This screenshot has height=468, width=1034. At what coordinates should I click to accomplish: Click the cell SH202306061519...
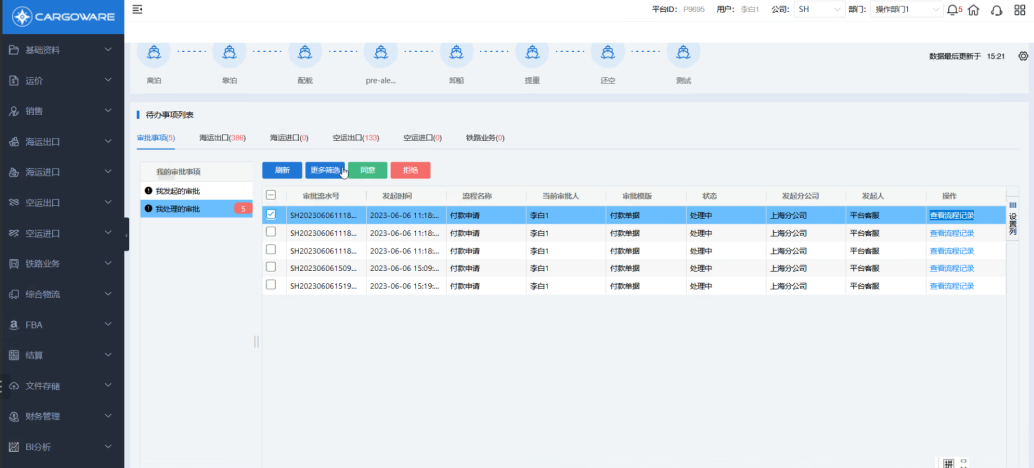[326, 286]
